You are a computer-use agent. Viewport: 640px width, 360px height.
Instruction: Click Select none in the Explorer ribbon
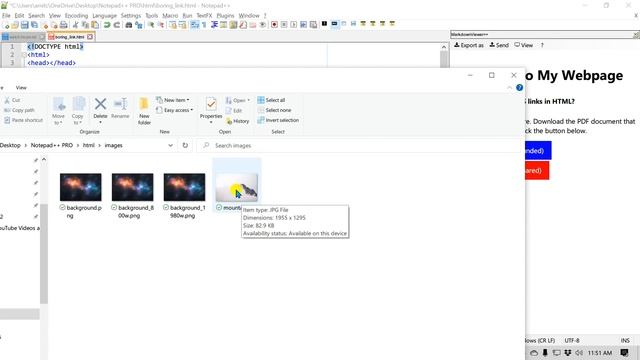pyautogui.click(x=274, y=110)
